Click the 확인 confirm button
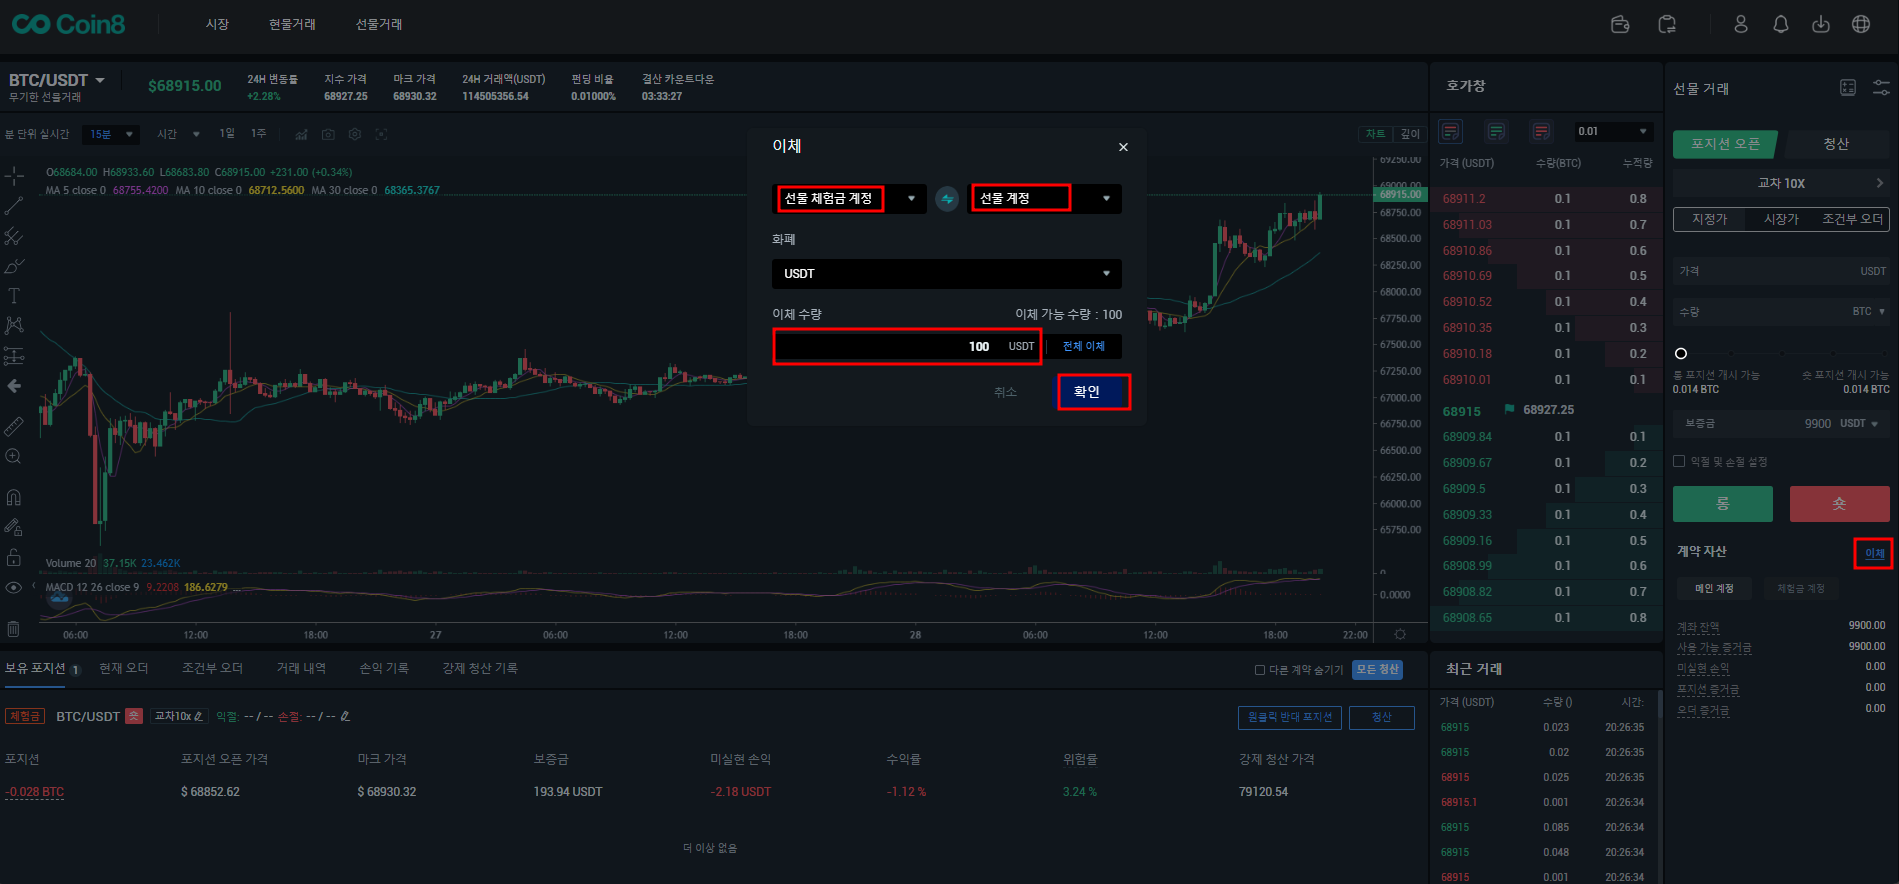This screenshot has width=1899, height=884. 1093,392
